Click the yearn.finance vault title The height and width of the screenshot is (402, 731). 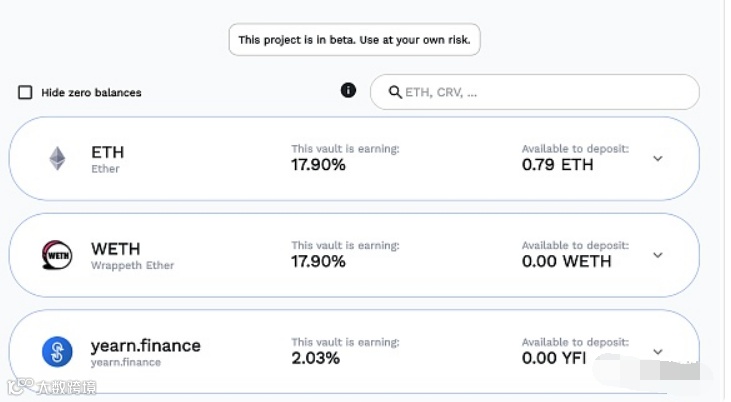tap(146, 346)
